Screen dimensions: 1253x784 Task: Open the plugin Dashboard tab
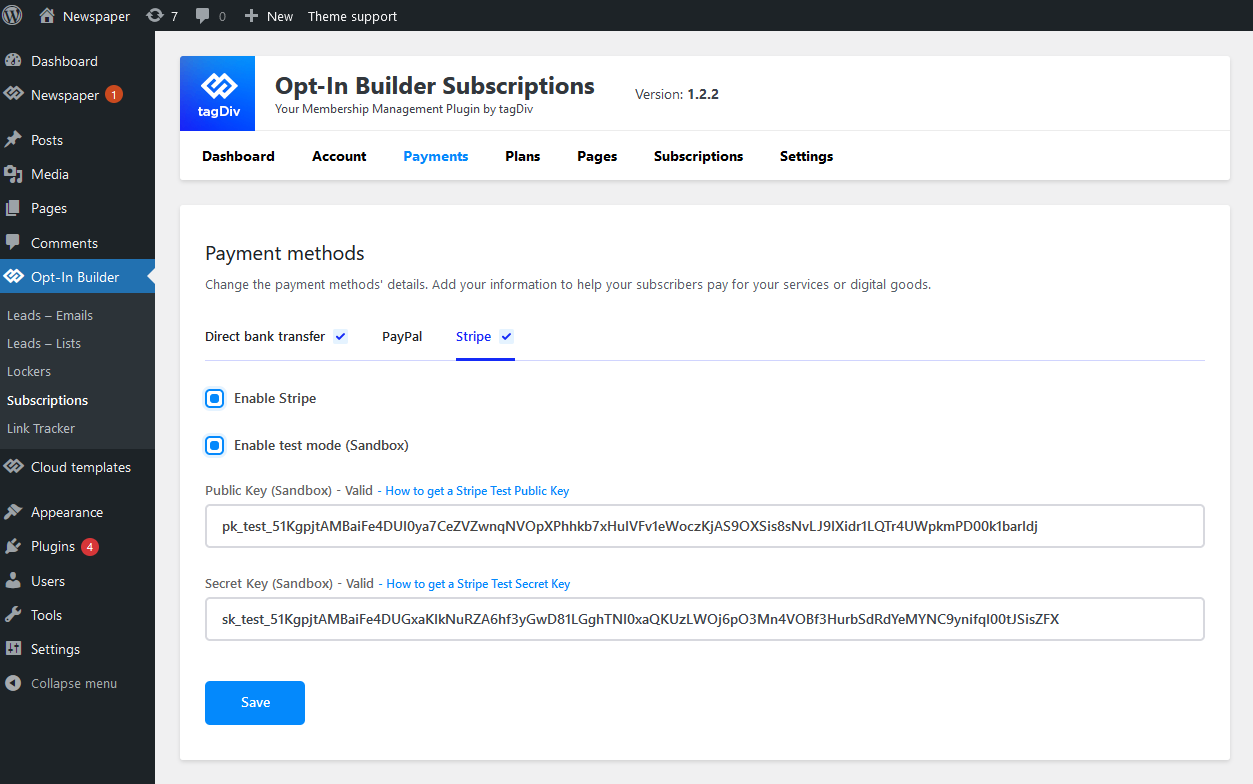point(238,156)
